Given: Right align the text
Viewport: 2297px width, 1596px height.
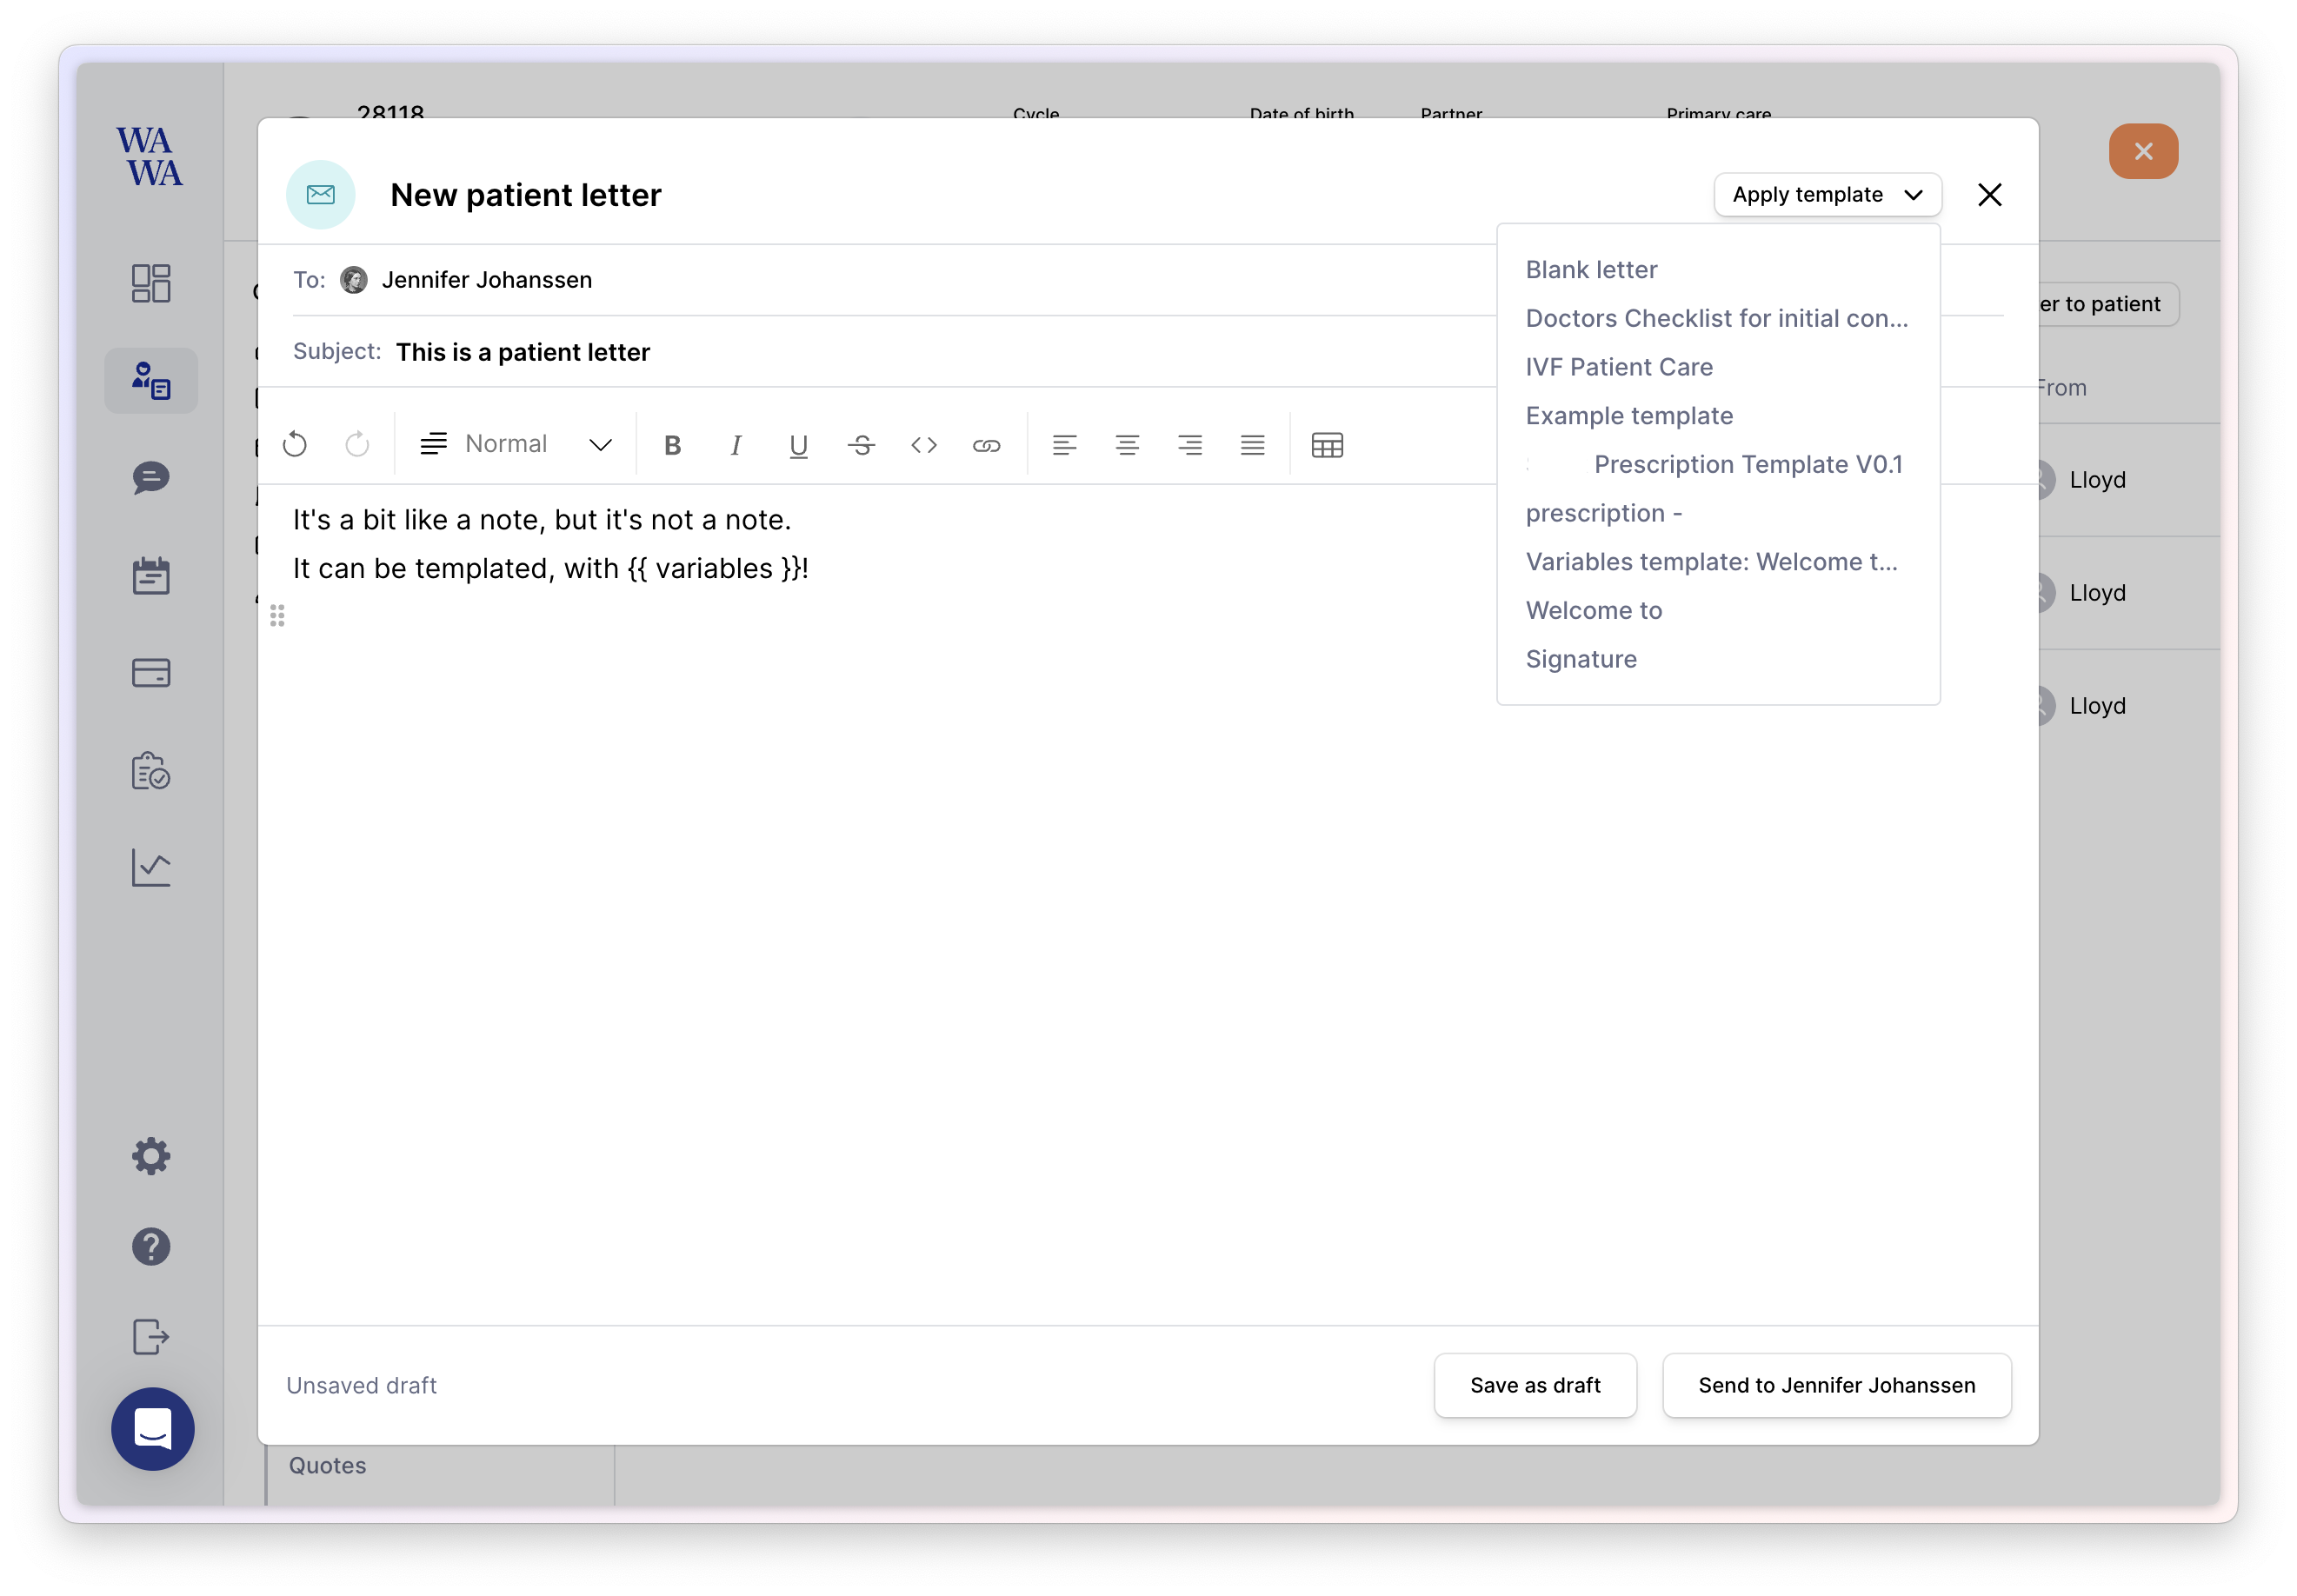Looking at the screenshot, I should point(1190,445).
